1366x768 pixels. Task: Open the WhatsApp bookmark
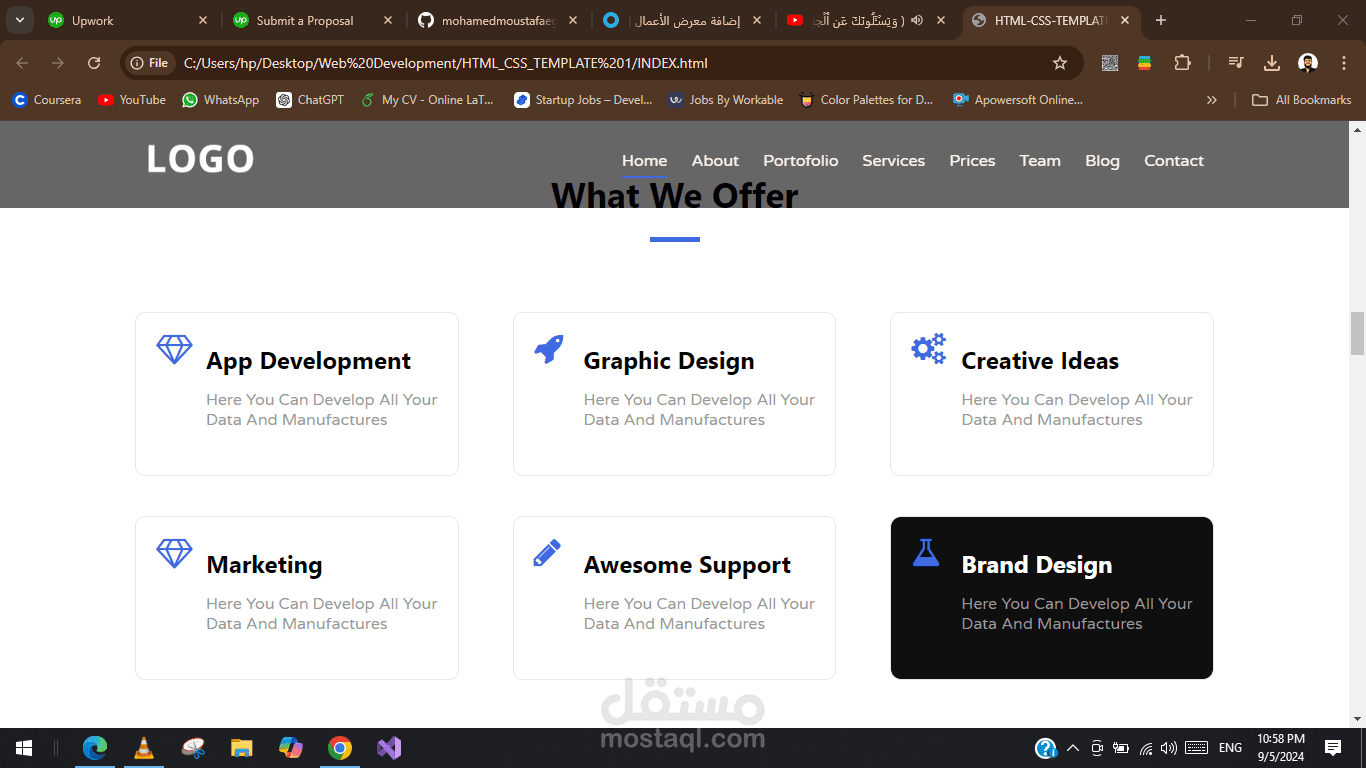[221, 100]
